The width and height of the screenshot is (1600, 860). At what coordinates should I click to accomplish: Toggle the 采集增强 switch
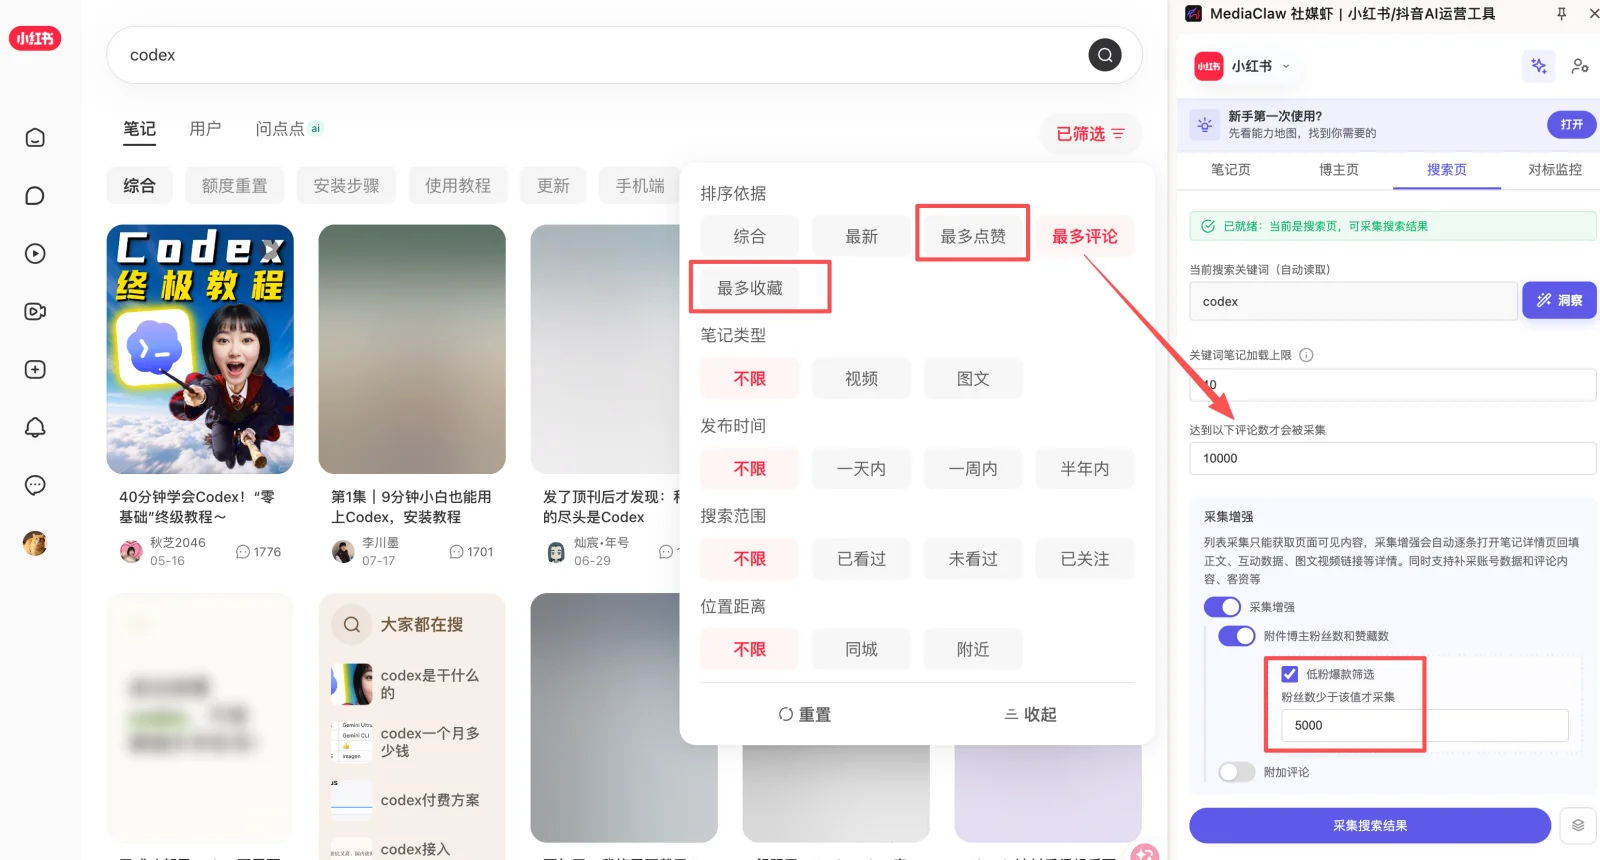click(1222, 607)
